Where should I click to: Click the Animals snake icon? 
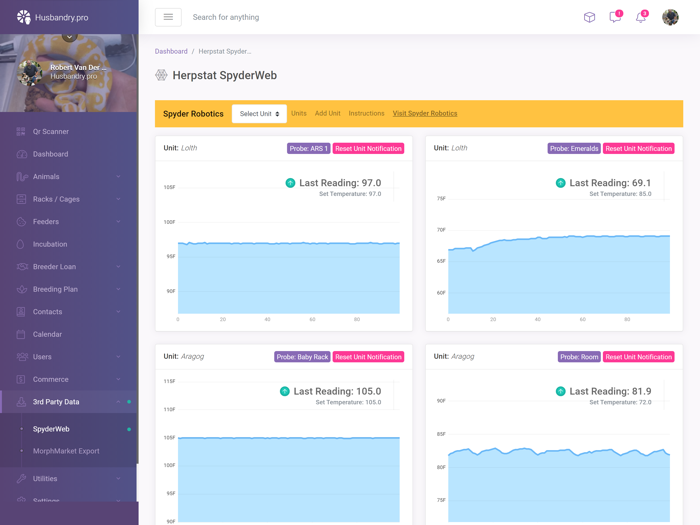coord(22,177)
